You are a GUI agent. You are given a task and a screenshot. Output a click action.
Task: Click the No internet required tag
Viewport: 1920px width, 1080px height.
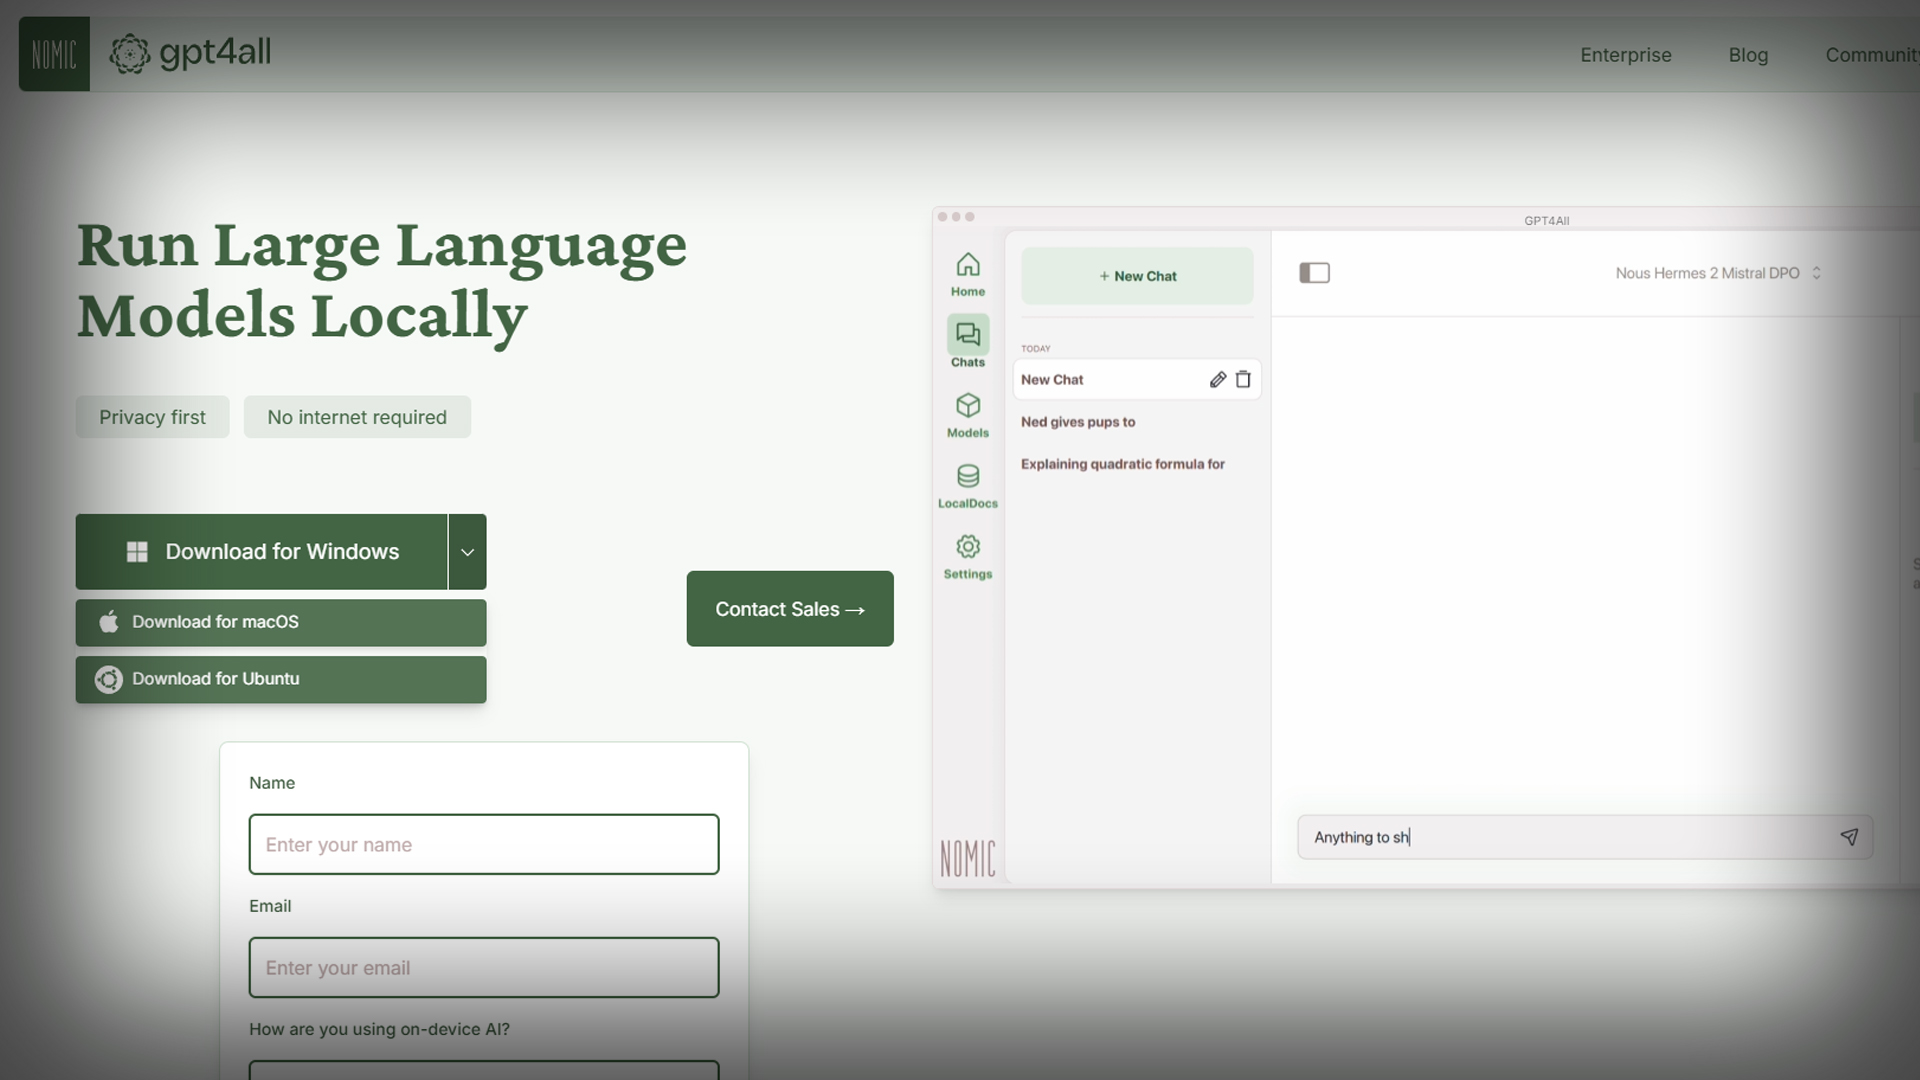pyautogui.click(x=357, y=417)
